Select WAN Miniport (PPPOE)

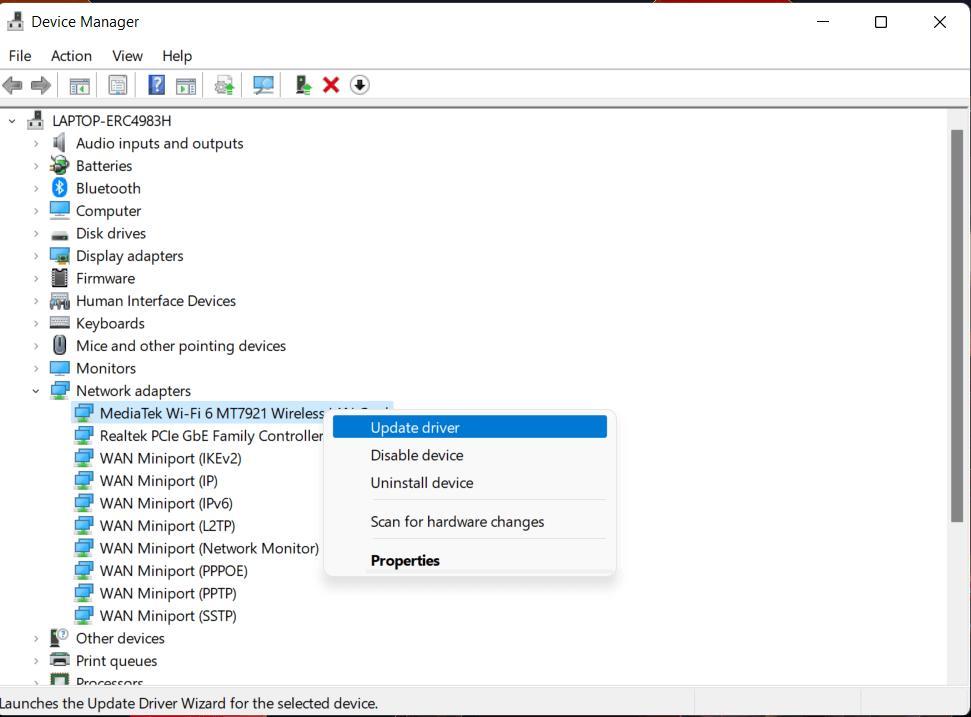(173, 571)
